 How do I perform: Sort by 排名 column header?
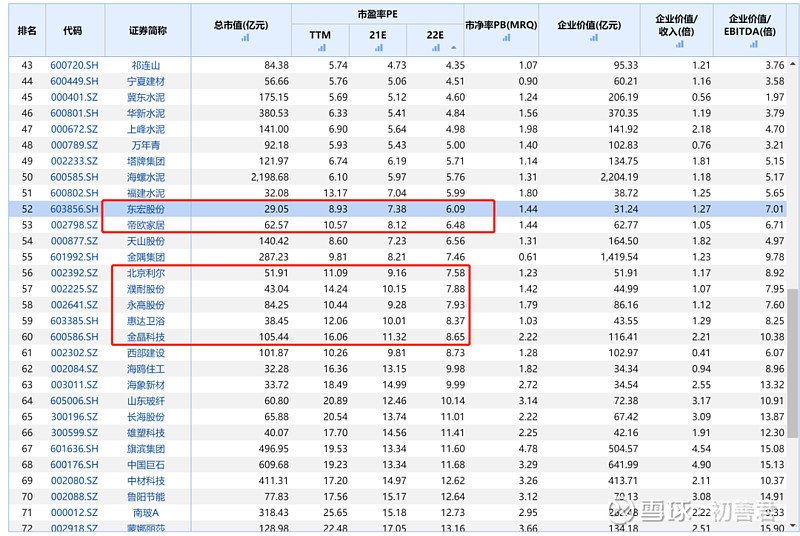tap(27, 31)
